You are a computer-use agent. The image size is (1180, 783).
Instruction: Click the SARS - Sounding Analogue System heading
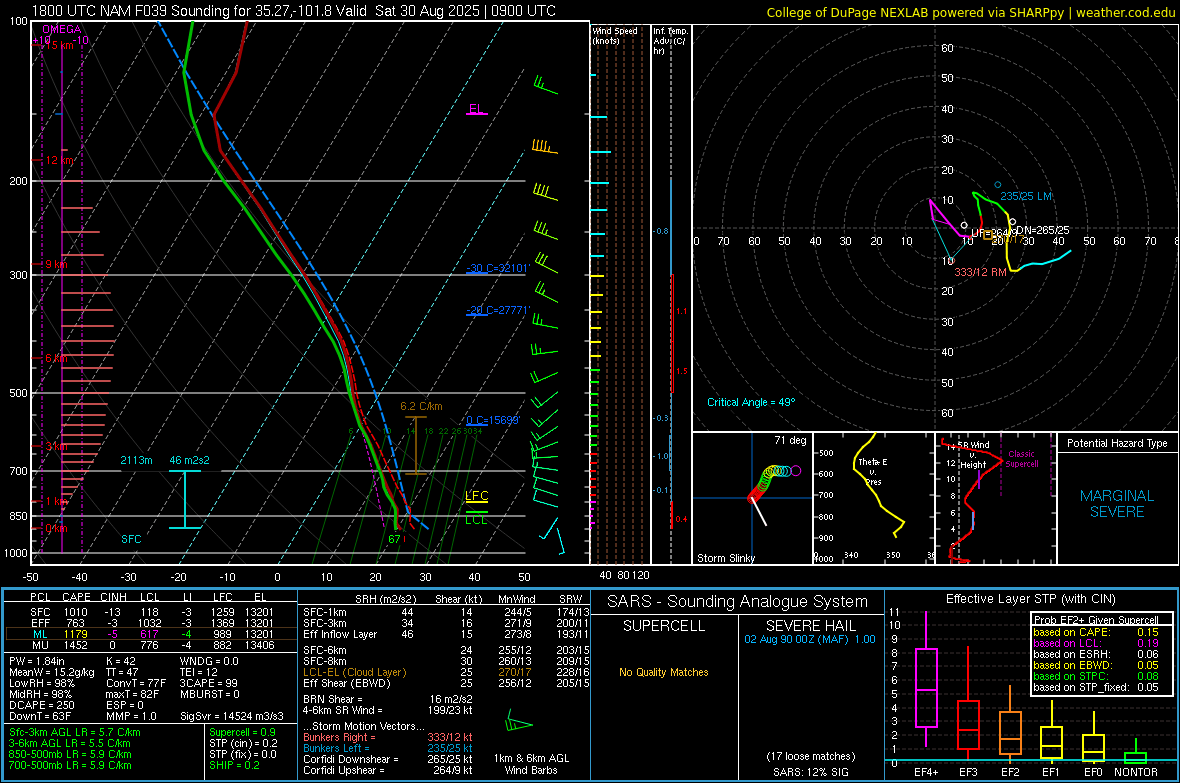[737, 602]
